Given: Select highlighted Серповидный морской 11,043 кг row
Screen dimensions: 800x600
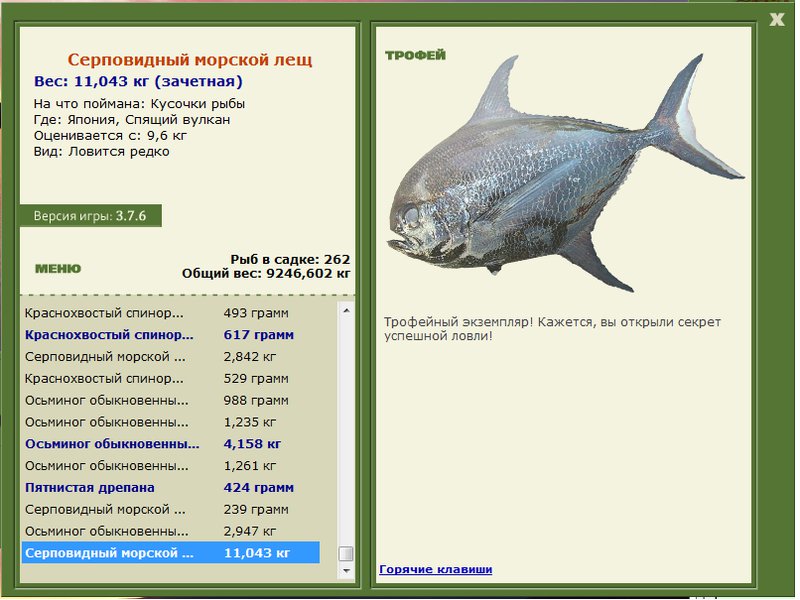Looking at the screenshot, I should point(171,553).
